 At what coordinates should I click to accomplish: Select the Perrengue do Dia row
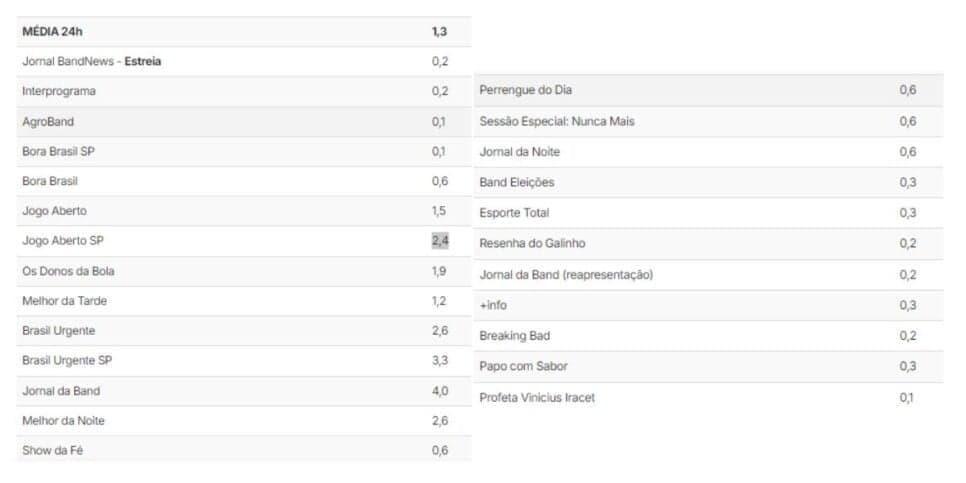708,90
